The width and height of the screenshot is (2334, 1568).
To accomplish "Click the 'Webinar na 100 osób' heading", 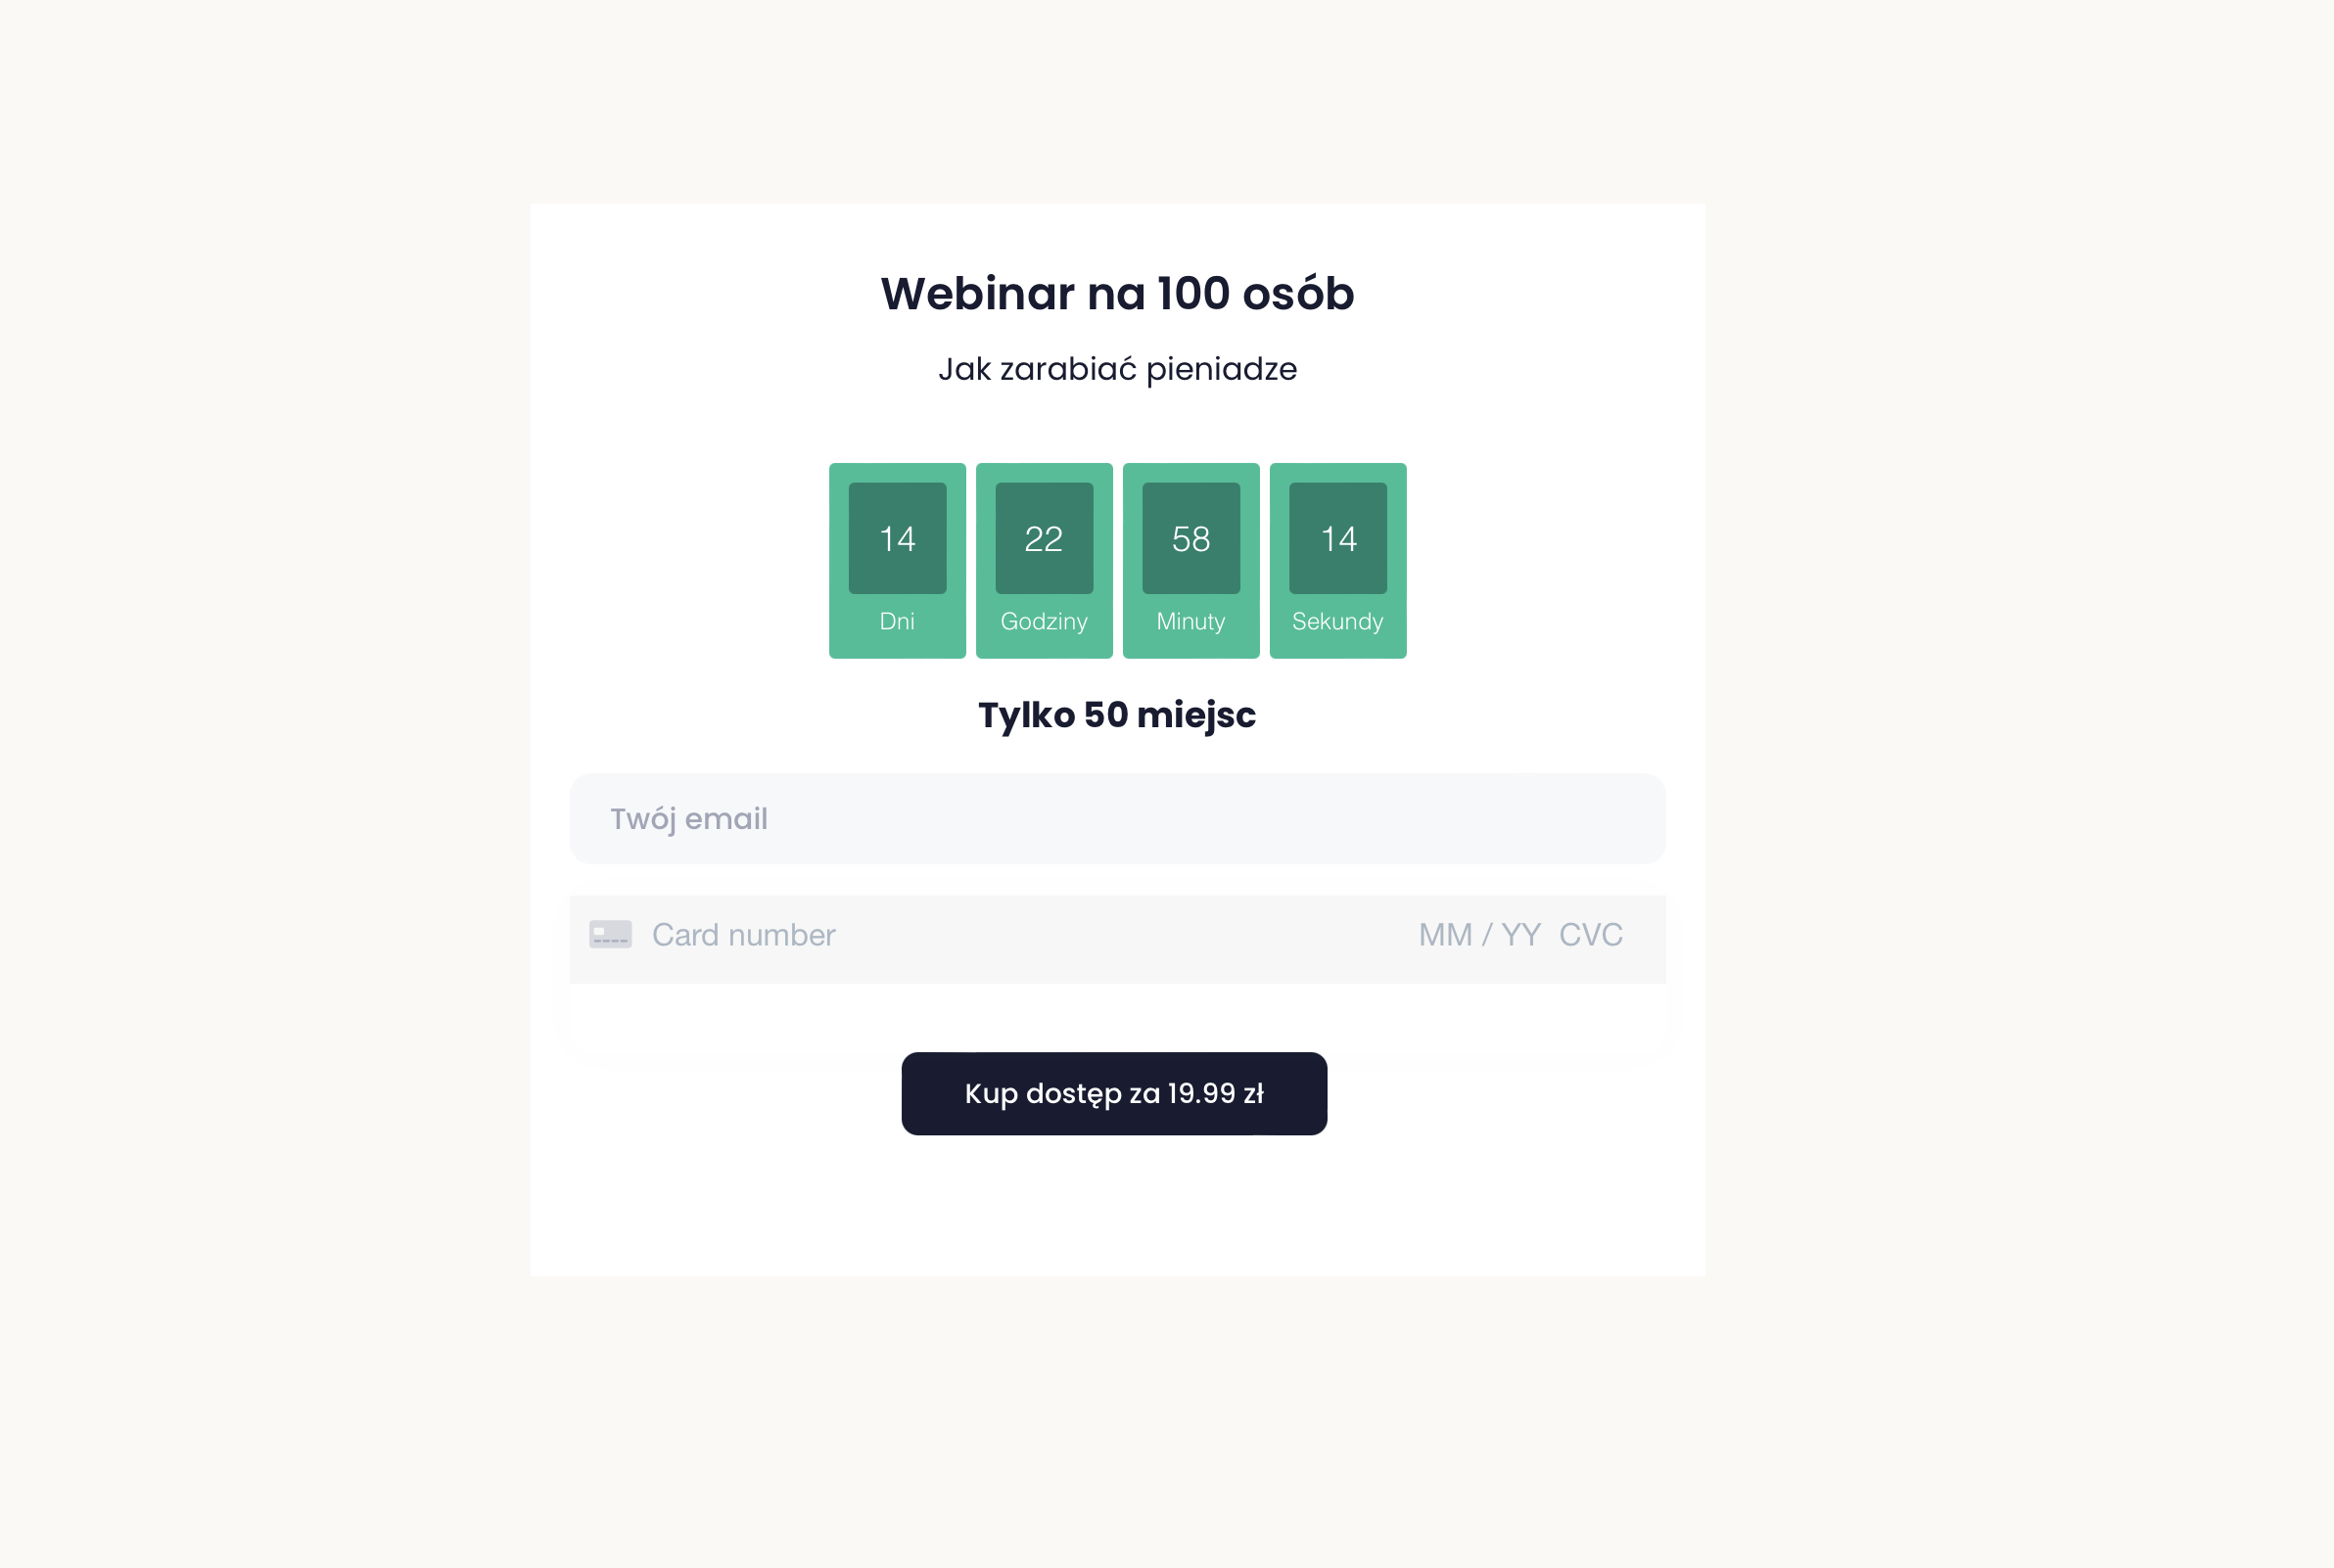I will tap(1117, 293).
